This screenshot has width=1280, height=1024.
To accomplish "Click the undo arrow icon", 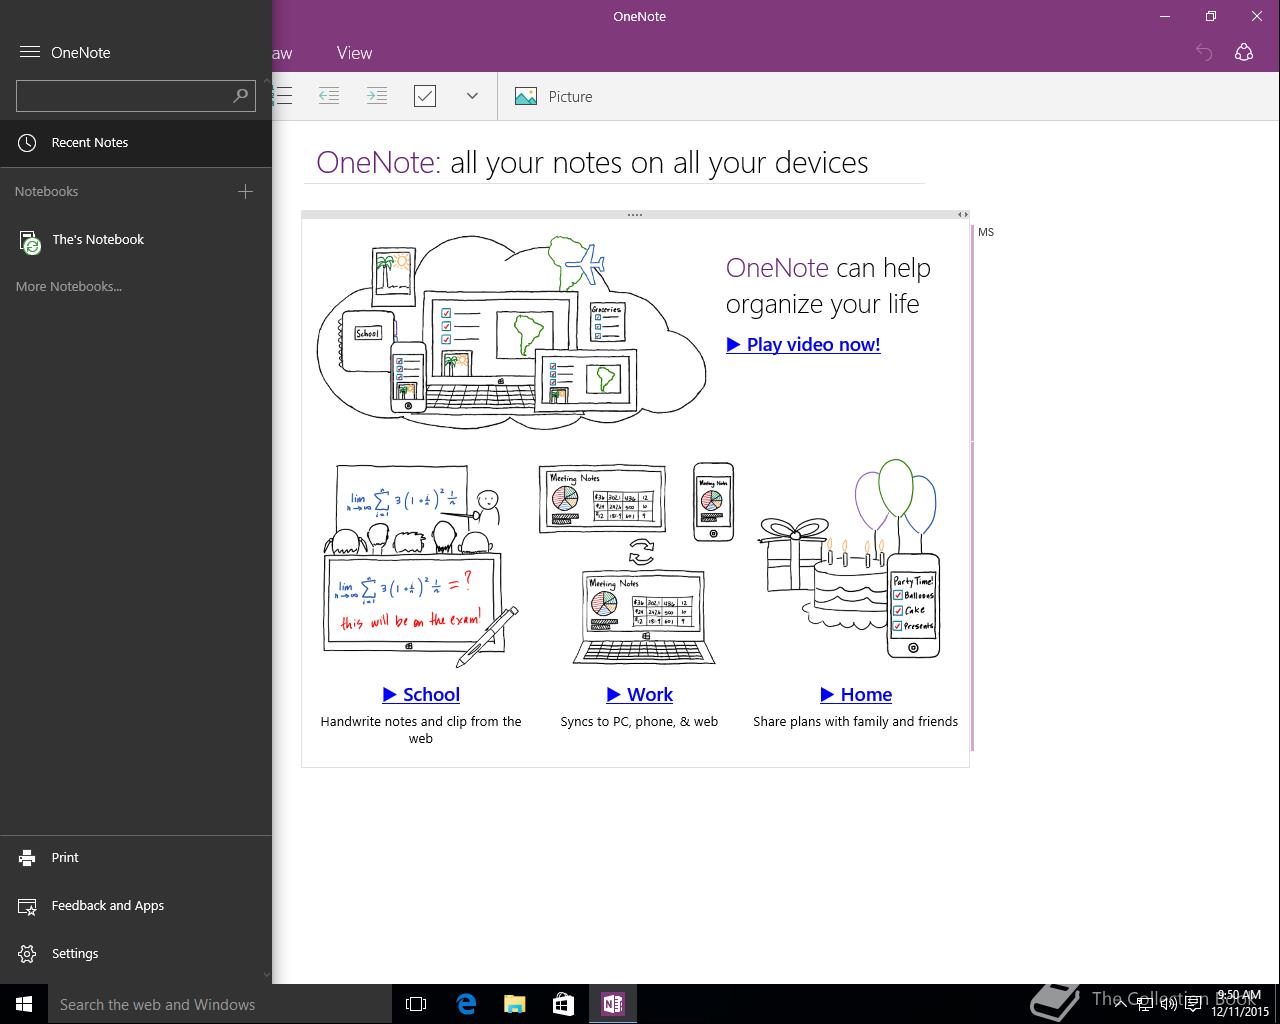I will tap(1204, 53).
